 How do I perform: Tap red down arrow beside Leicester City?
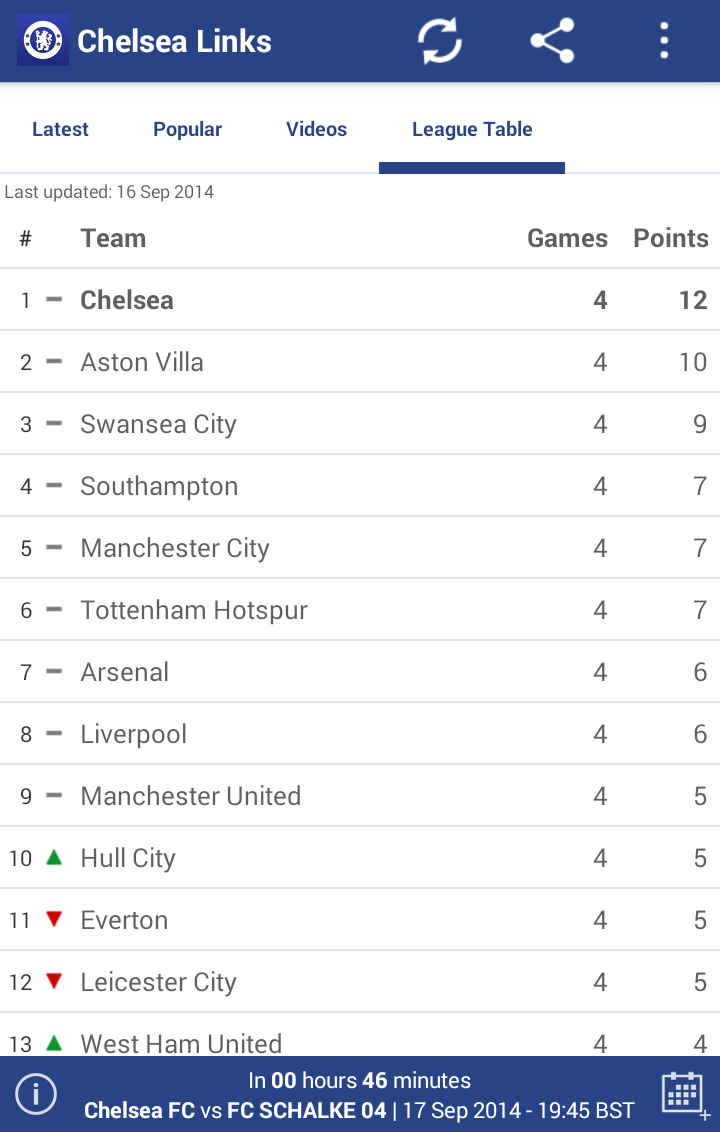click(x=54, y=981)
